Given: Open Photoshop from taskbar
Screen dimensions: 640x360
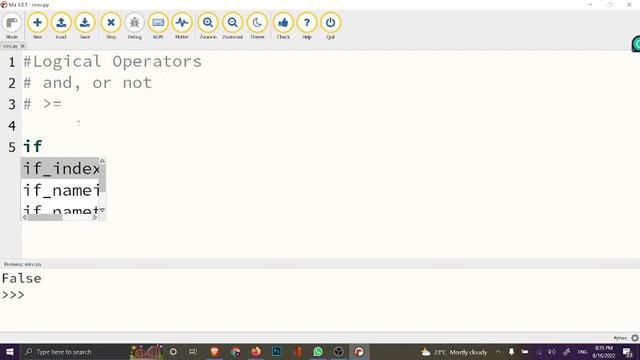Looking at the screenshot, I should (277, 352).
